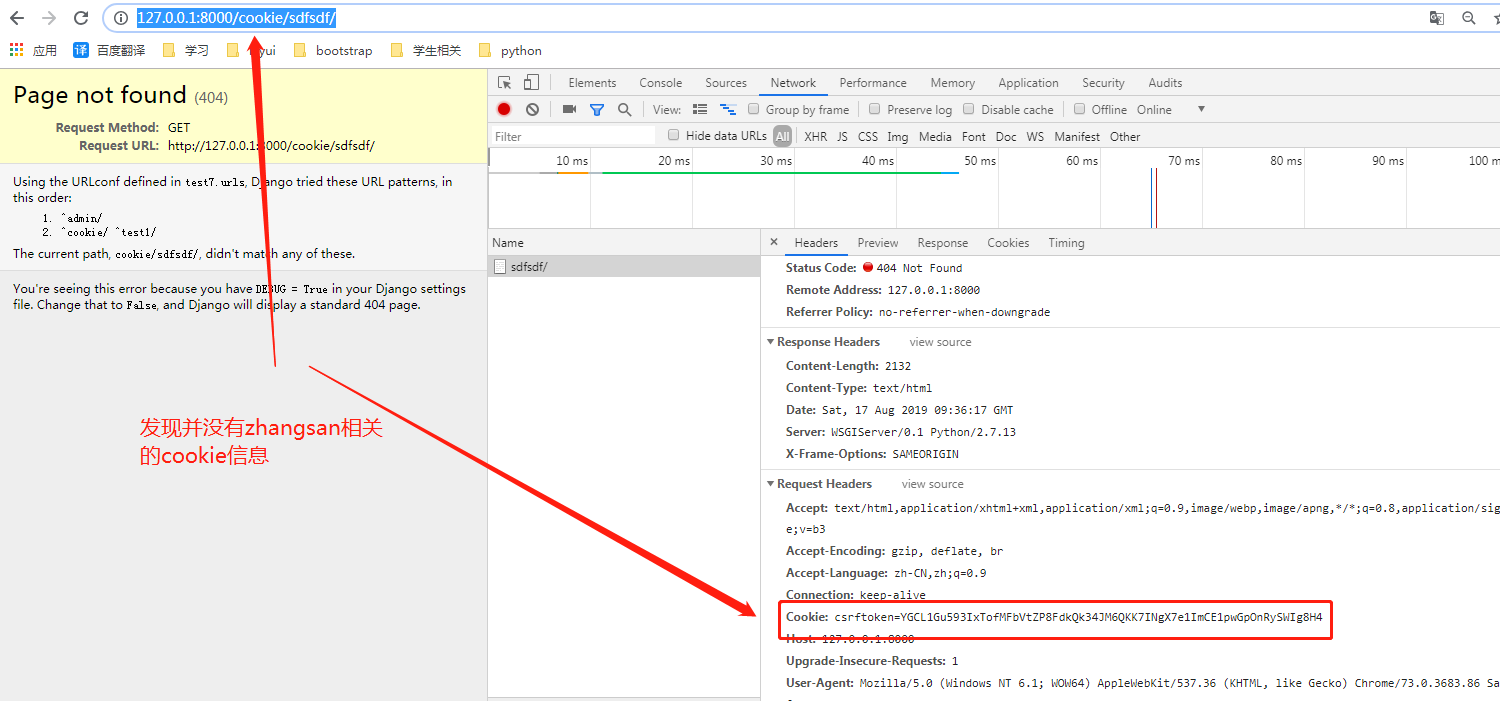Screen dimensions: 1500x701
Task: Reload the current page
Action: tap(81, 18)
